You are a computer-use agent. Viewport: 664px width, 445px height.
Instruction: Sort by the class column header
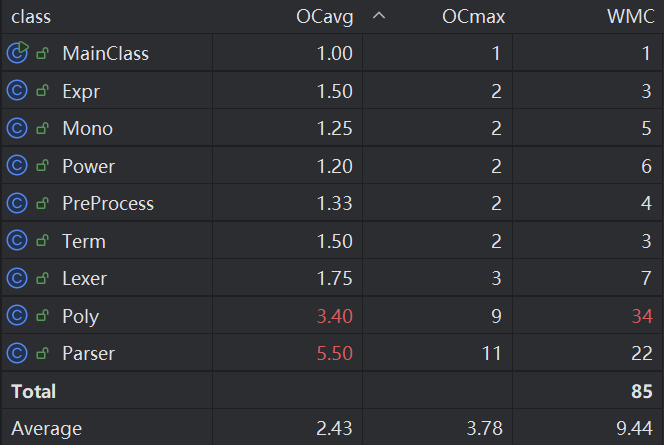click(x=31, y=17)
